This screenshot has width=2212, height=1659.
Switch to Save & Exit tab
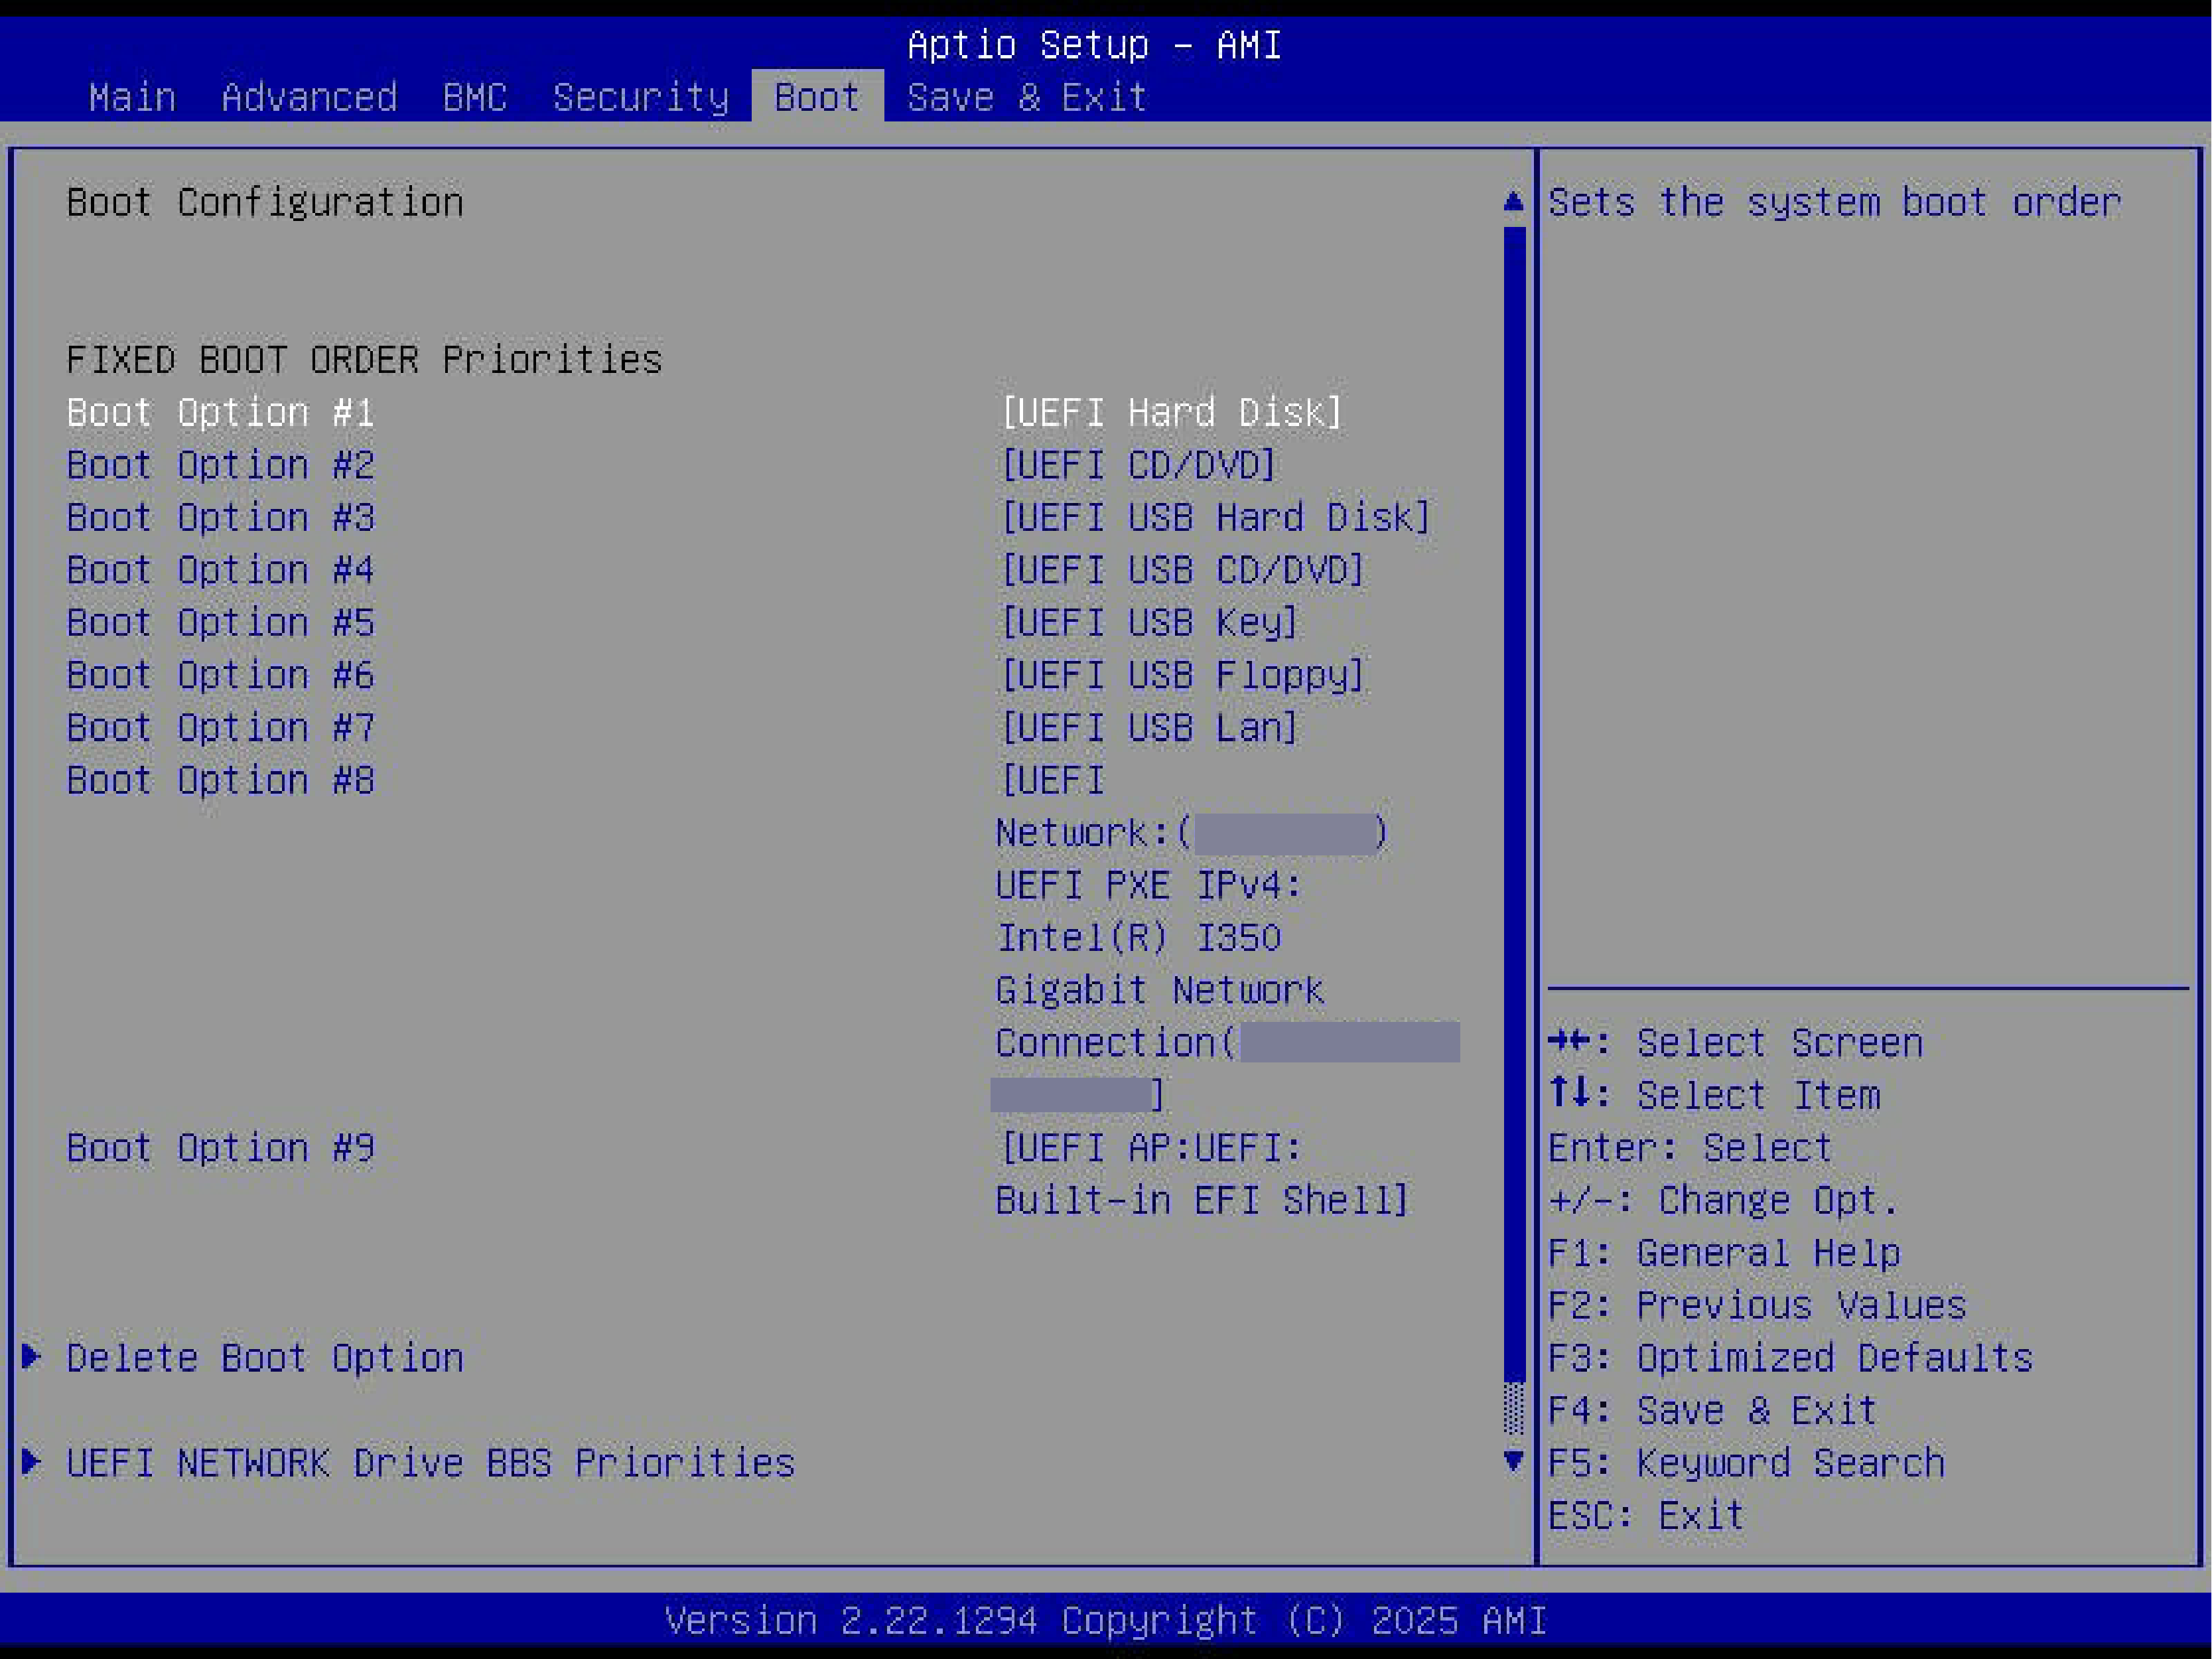coord(1026,97)
